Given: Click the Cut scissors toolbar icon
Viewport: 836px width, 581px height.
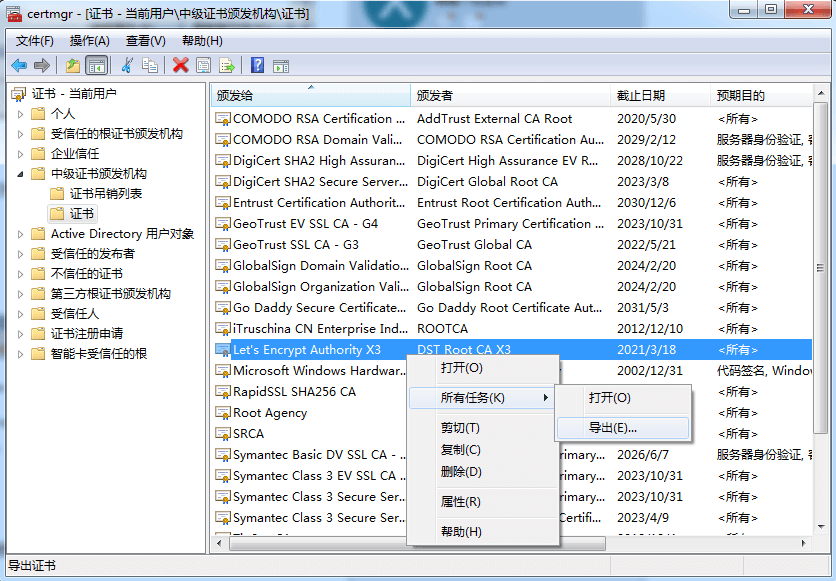Looking at the screenshot, I should (127, 66).
